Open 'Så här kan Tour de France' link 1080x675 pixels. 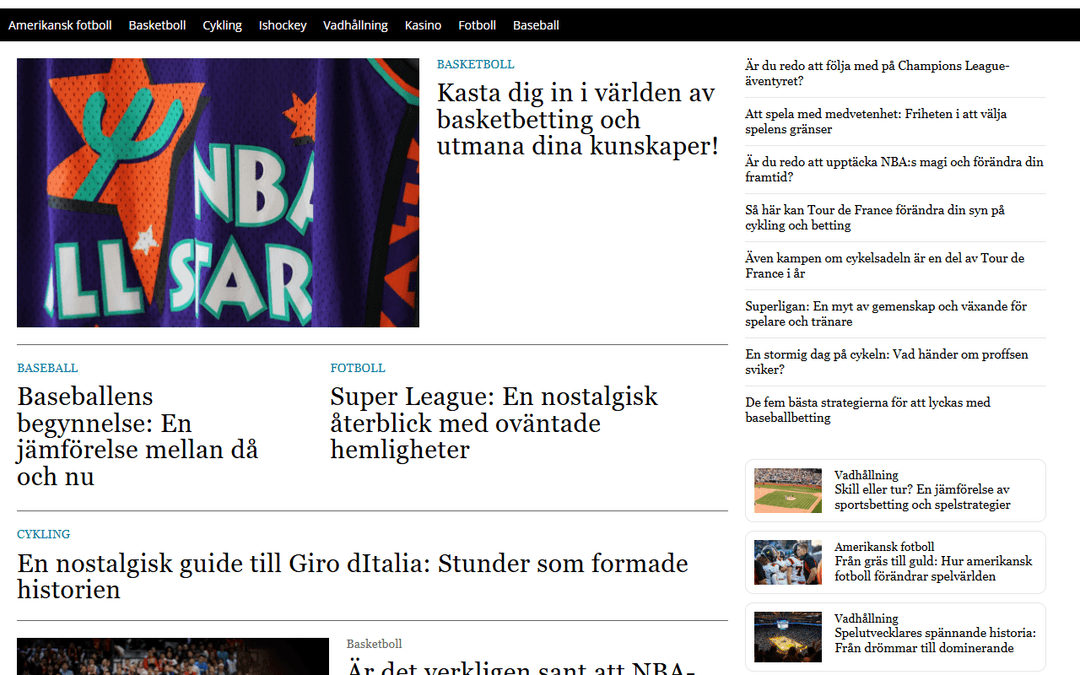point(875,218)
